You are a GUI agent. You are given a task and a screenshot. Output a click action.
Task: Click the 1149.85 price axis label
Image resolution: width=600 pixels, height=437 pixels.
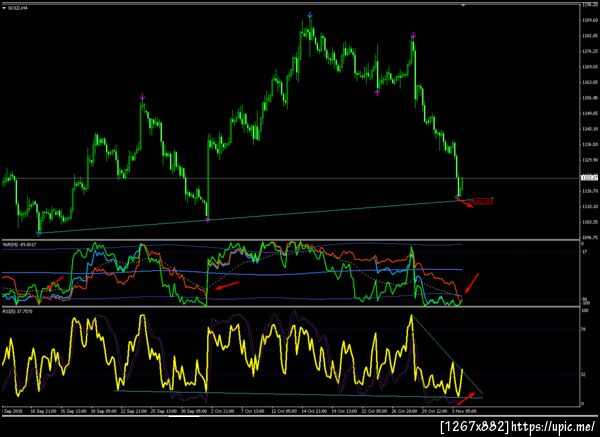click(590, 113)
